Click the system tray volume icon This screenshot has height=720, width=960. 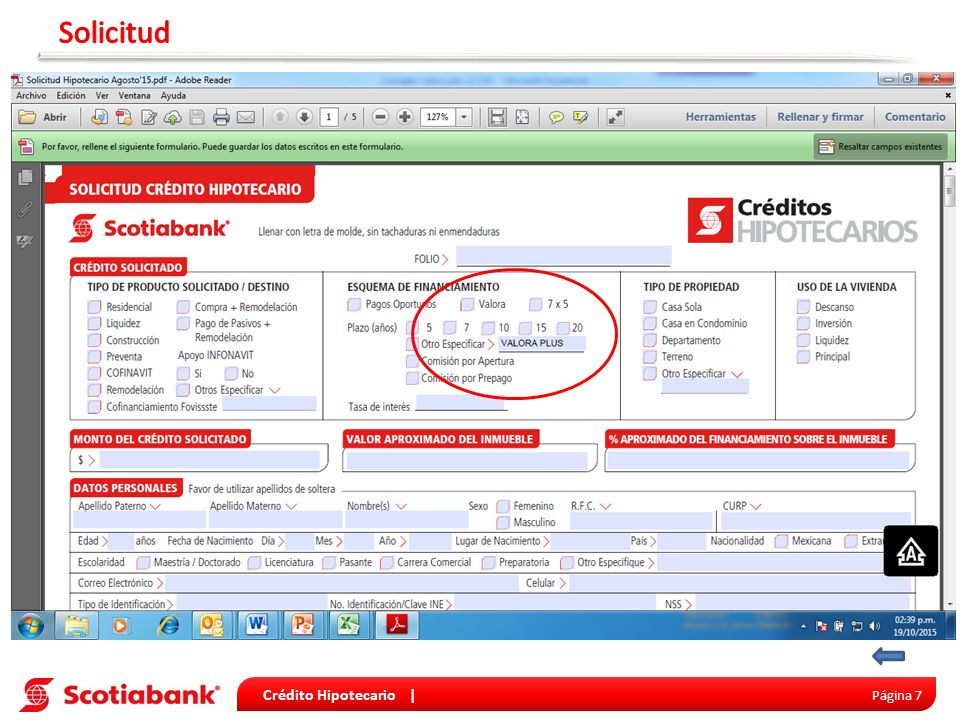coord(874,626)
